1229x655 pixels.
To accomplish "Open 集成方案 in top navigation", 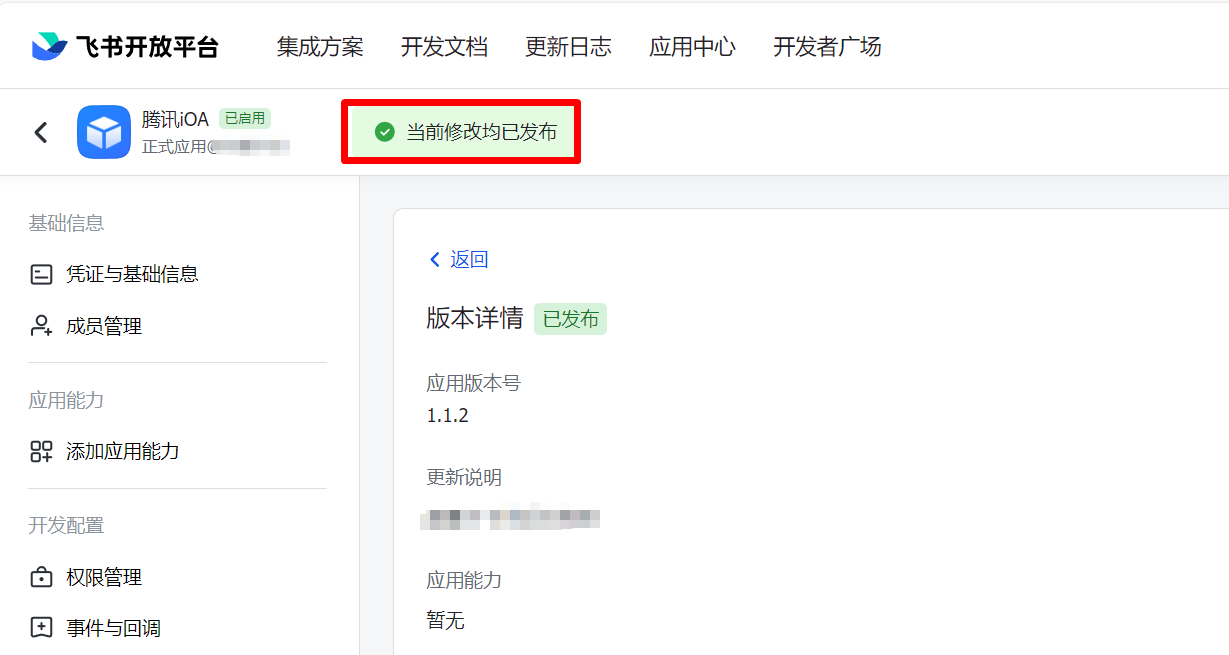I will (320, 47).
